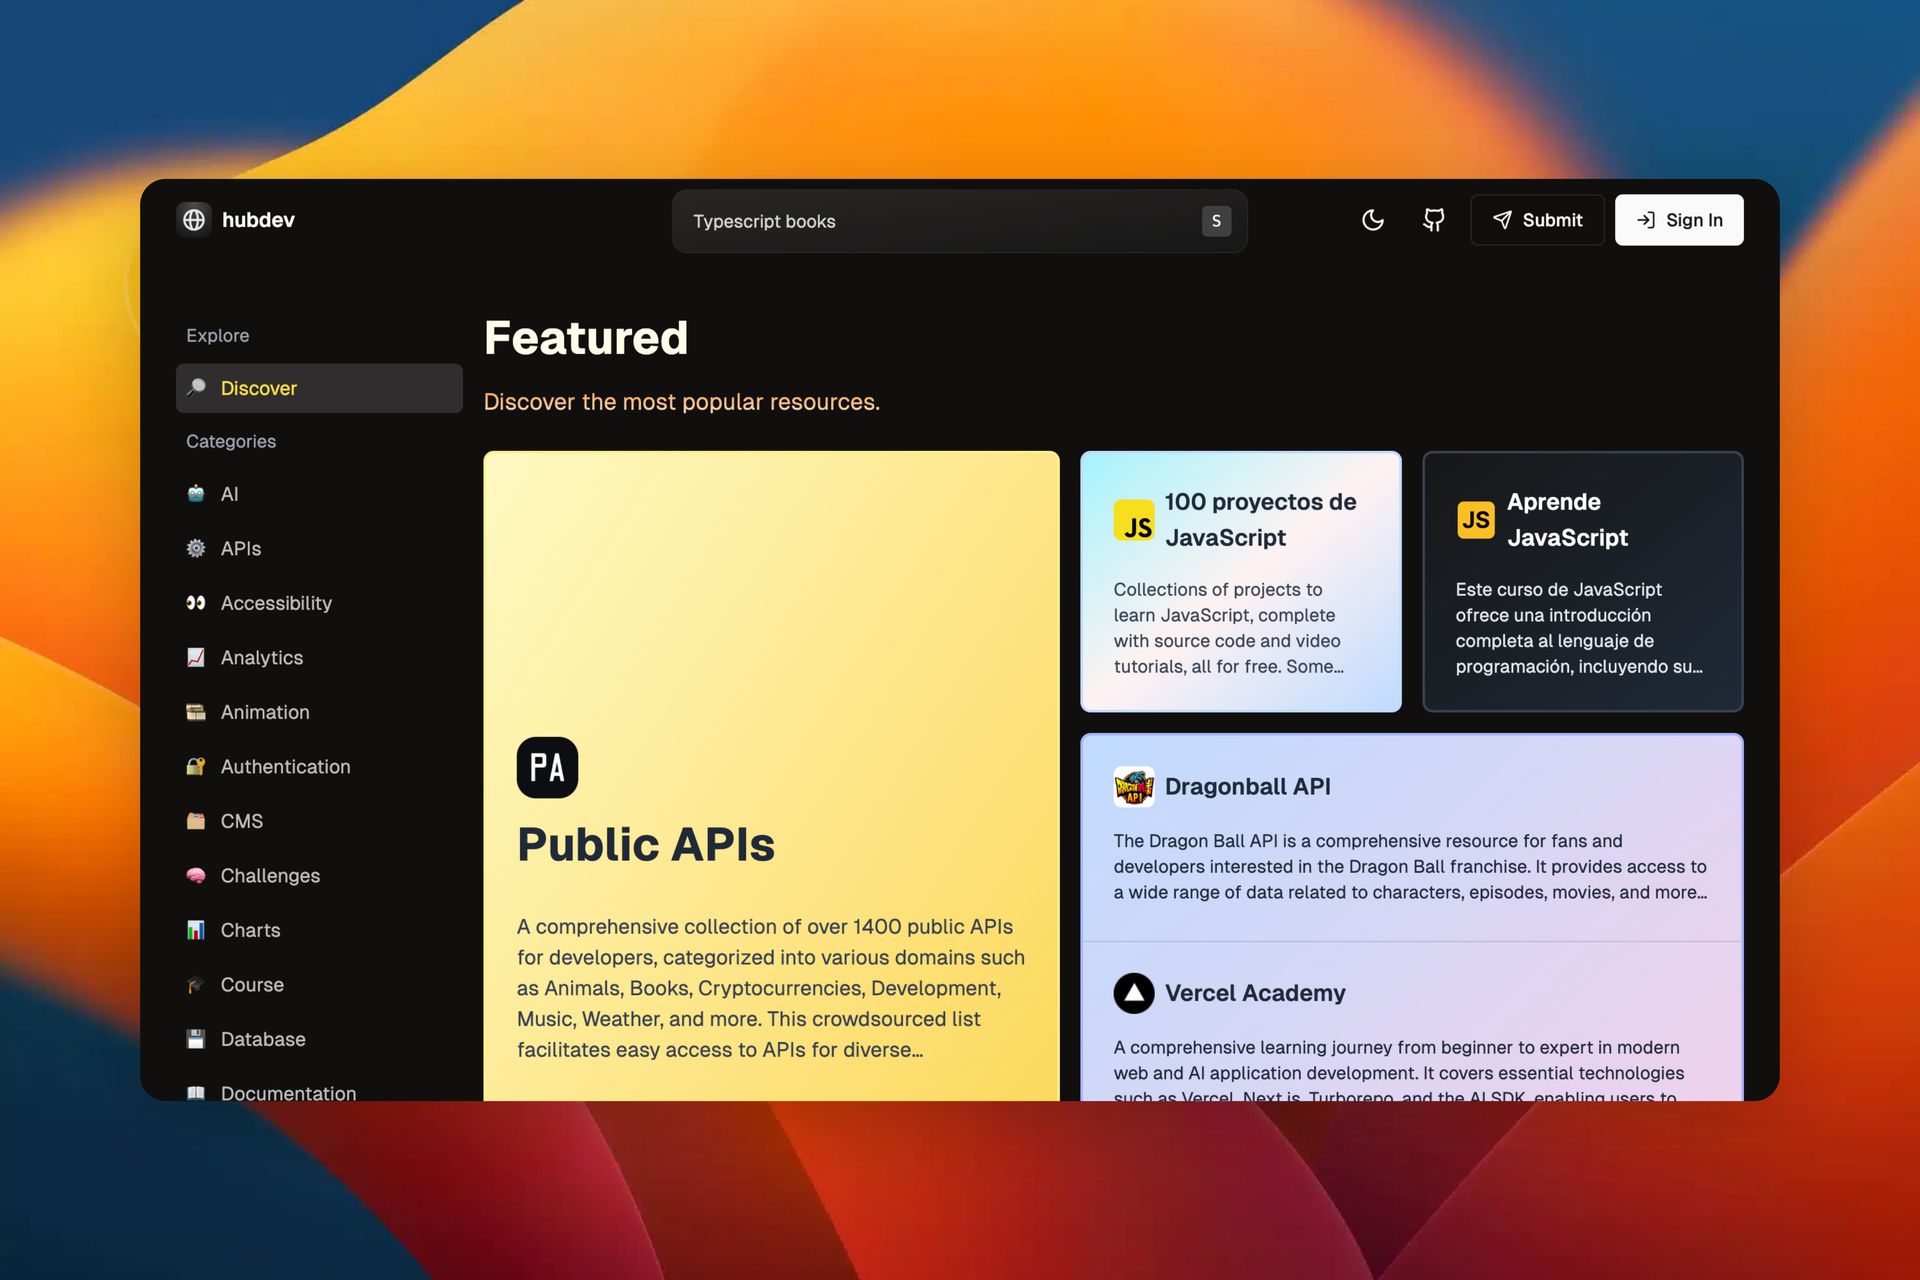The width and height of the screenshot is (1920, 1280).
Task: Toggle dark mode with moon icon
Action: coord(1373,220)
